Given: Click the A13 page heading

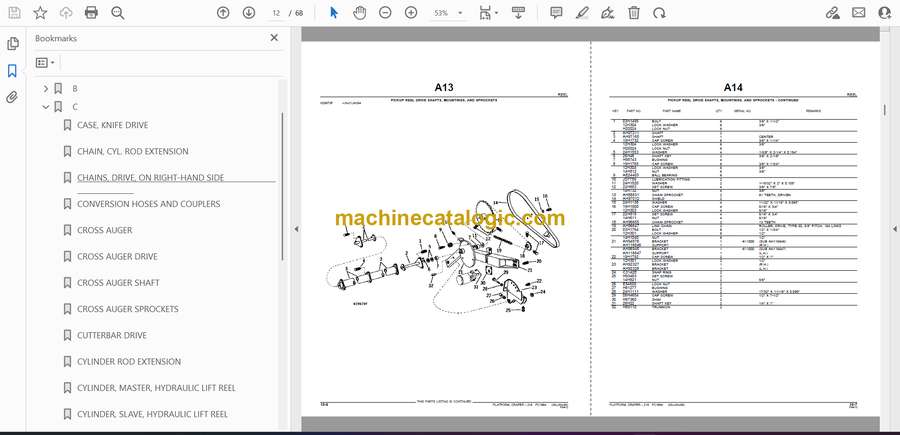Looking at the screenshot, I should (444, 87).
